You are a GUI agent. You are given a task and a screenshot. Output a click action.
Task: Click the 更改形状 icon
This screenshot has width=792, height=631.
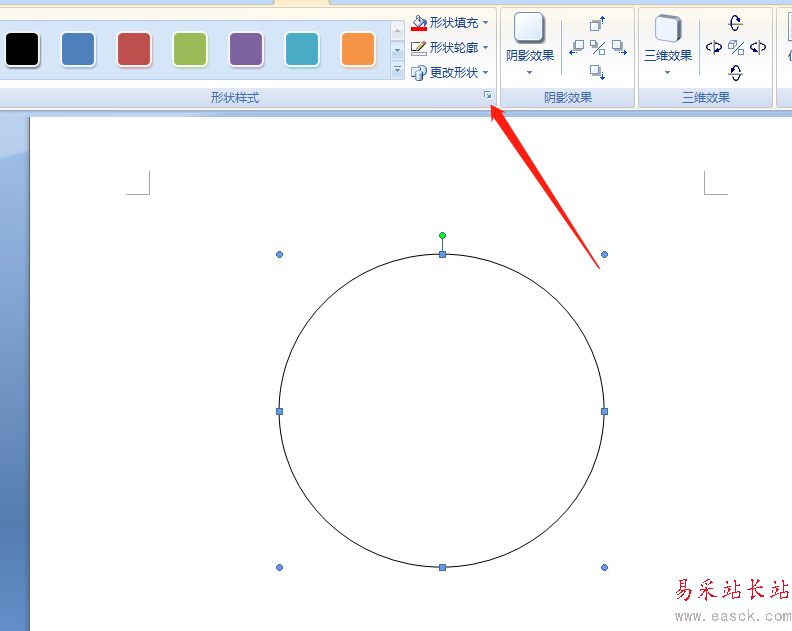(x=419, y=73)
